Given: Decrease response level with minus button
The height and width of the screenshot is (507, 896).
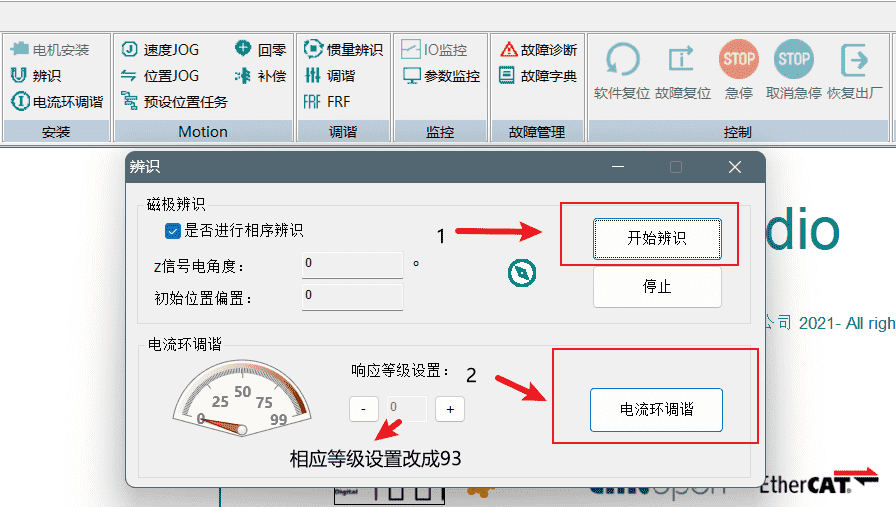Looking at the screenshot, I should pyautogui.click(x=363, y=408).
